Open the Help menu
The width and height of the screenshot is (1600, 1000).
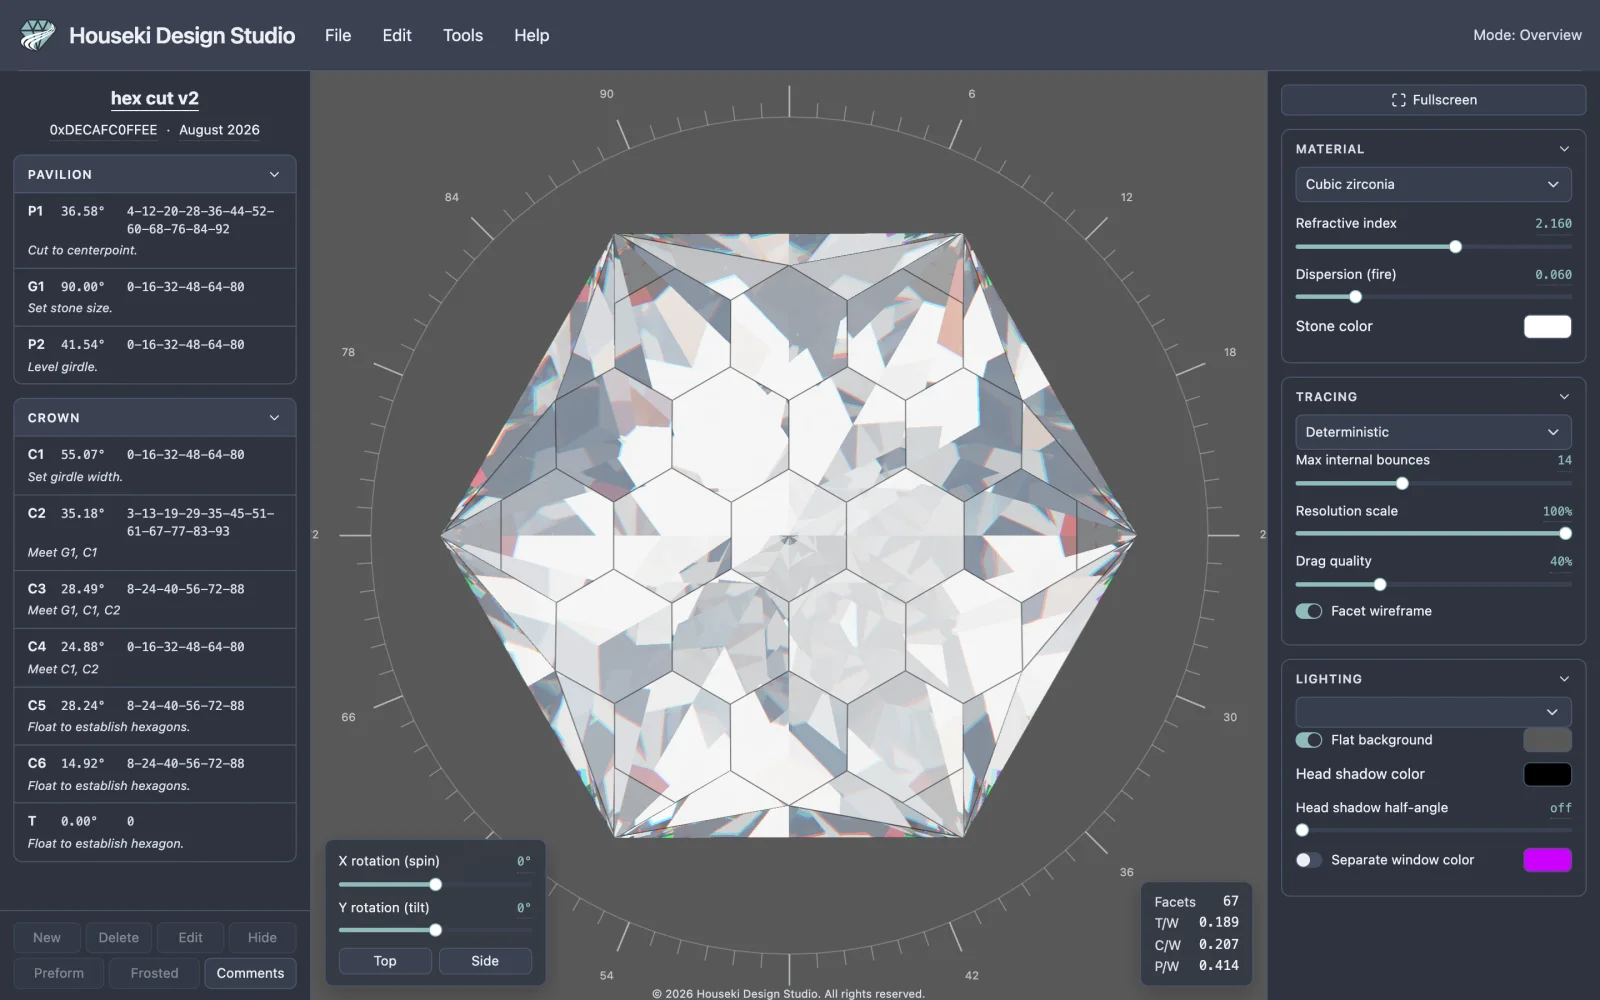(532, 35)
